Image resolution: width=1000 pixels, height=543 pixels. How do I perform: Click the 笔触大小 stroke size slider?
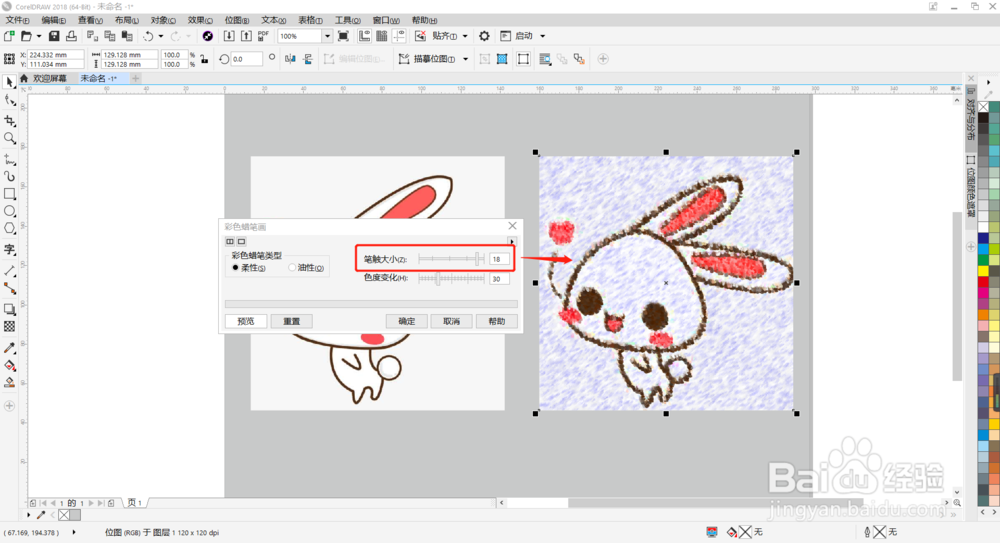[x=452, y=259]
